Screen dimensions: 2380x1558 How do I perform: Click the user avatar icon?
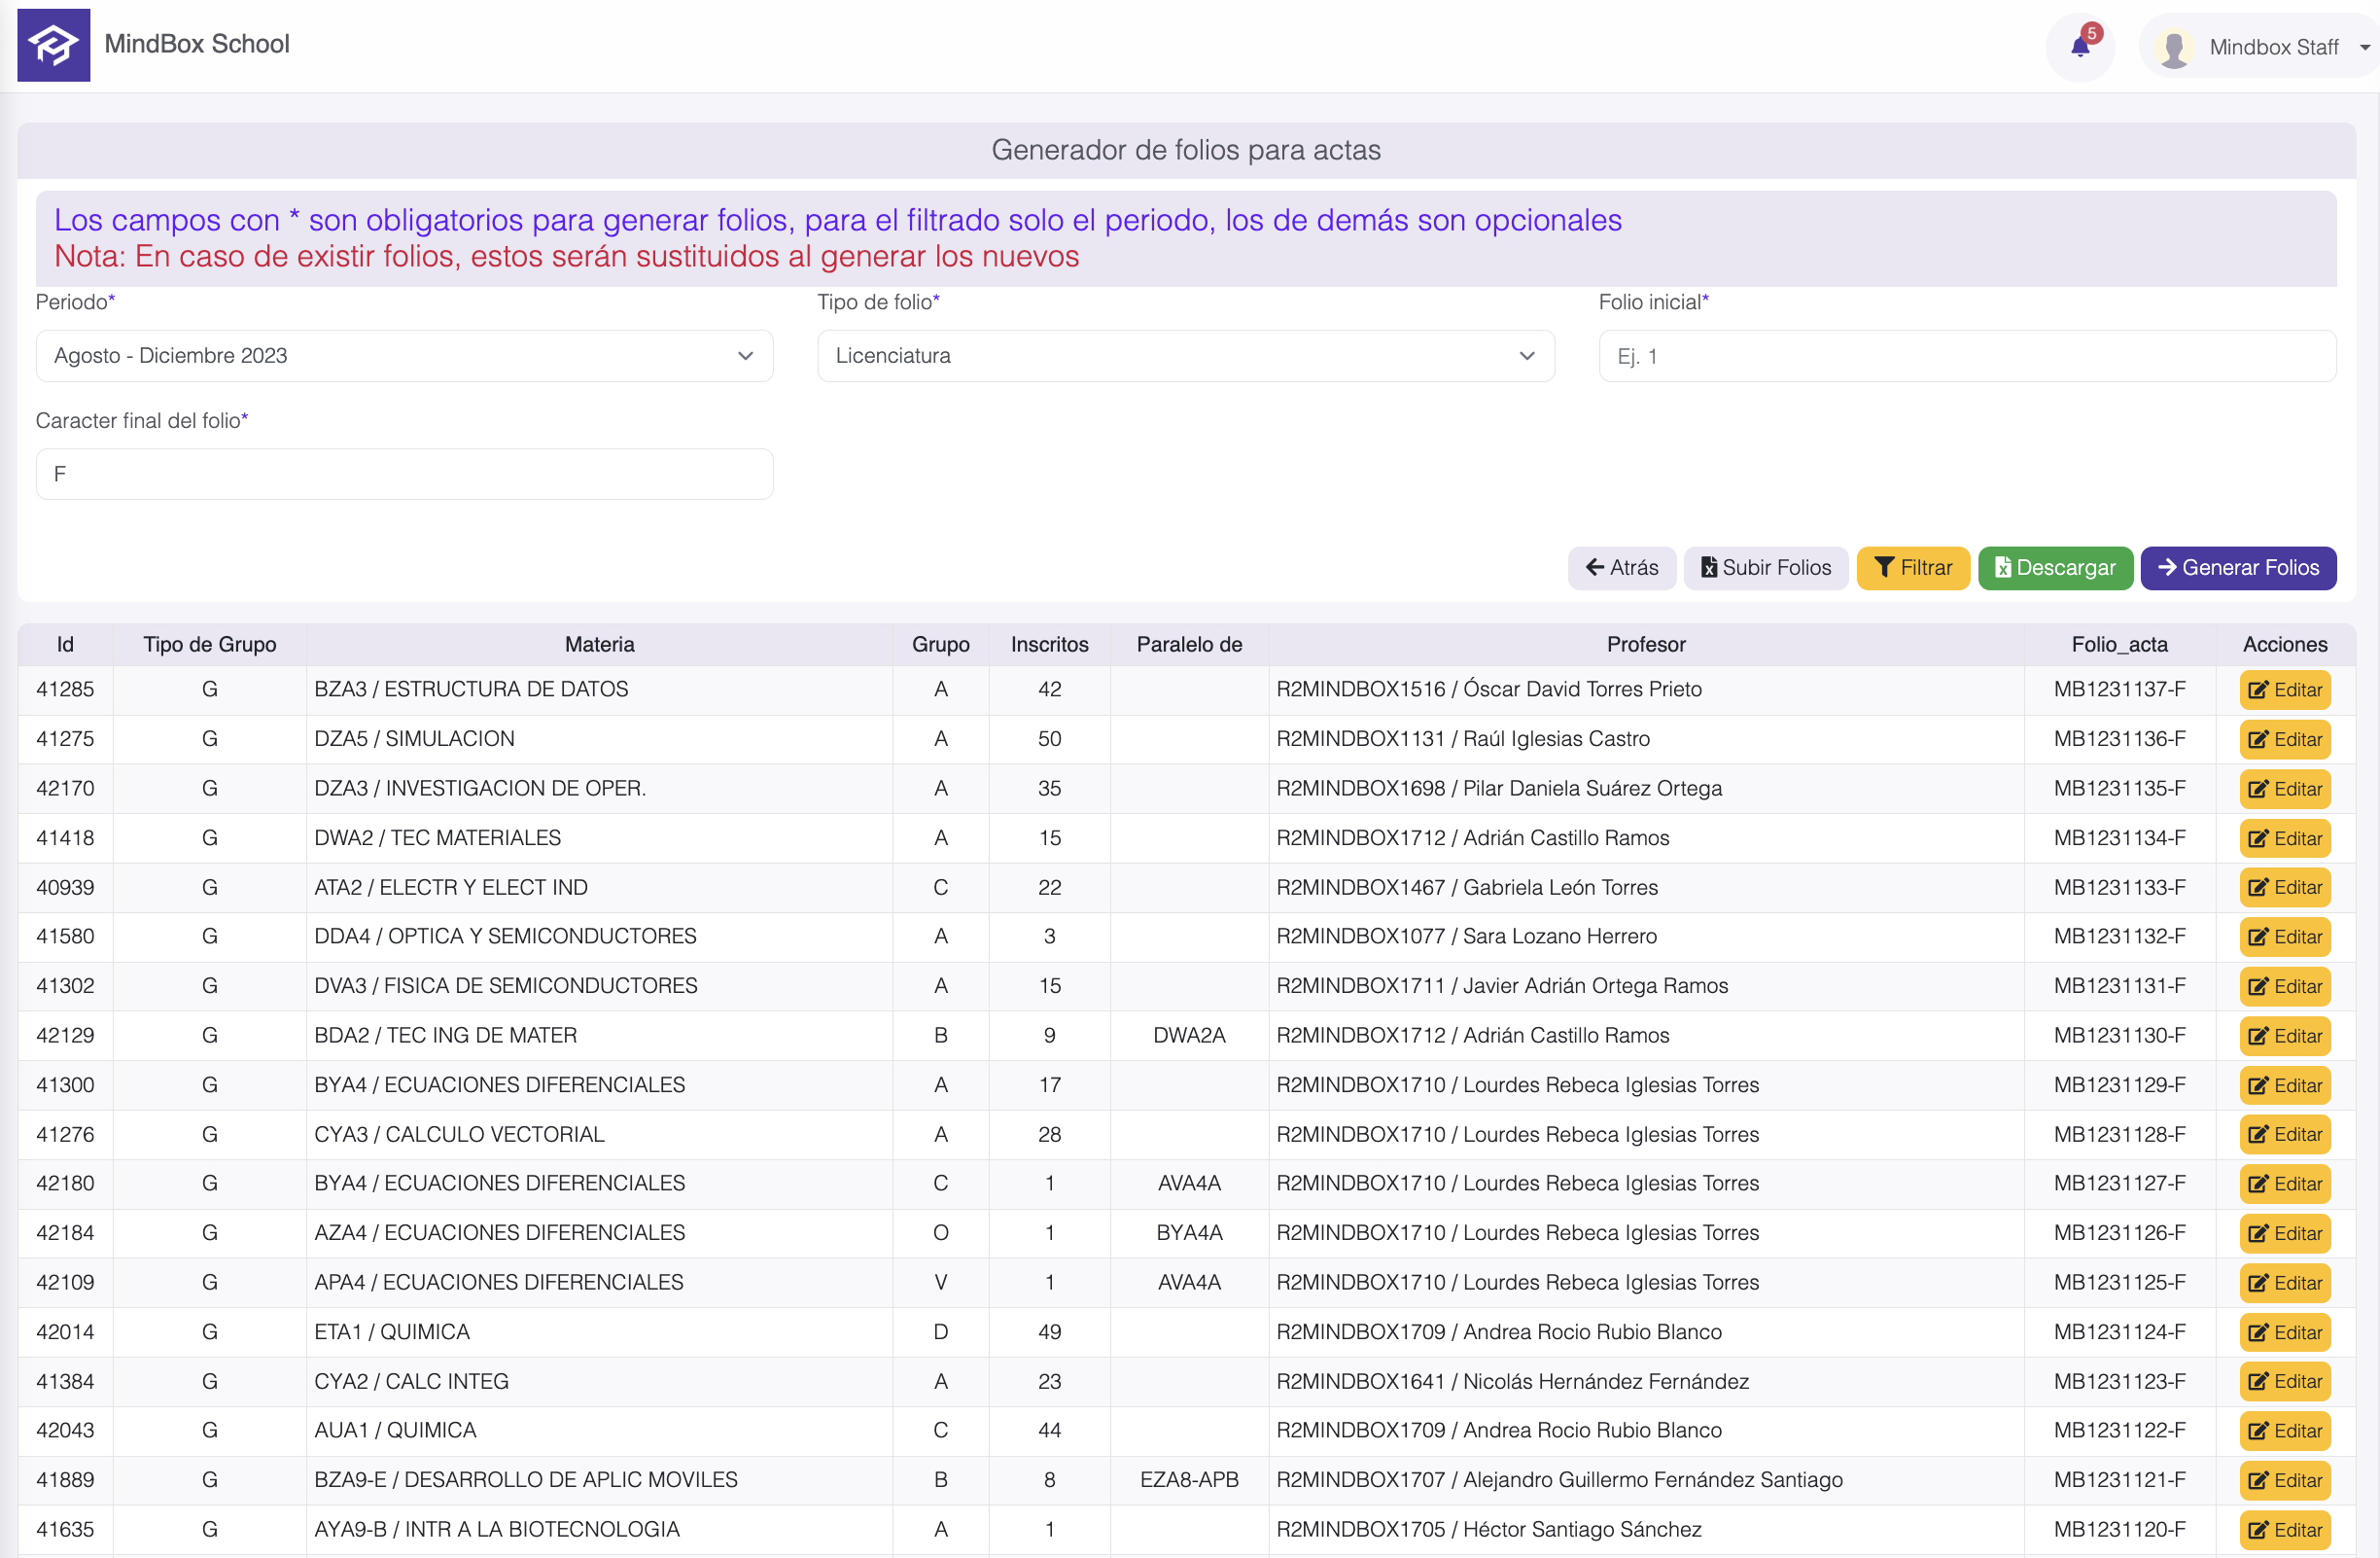[x=2173, y=47]
